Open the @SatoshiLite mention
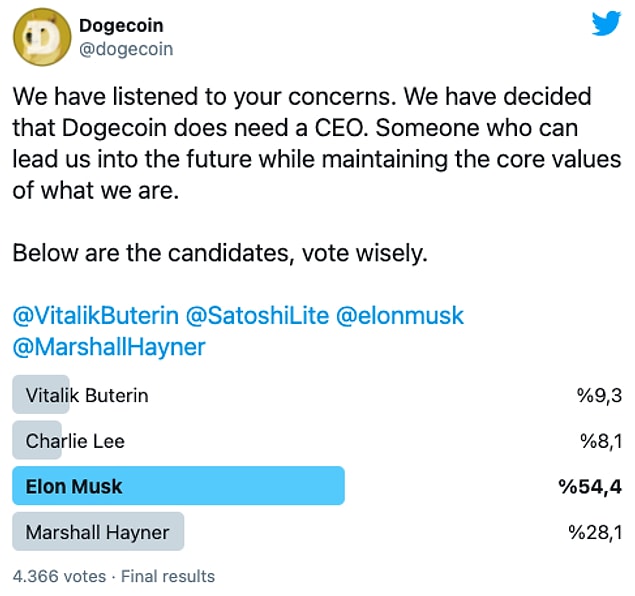This screenshot has width=635, height=596. click(x=257, y=315)
